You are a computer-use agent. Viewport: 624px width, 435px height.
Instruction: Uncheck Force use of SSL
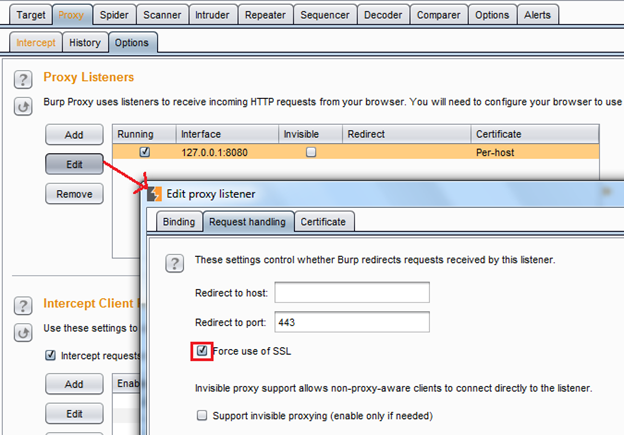203,351
